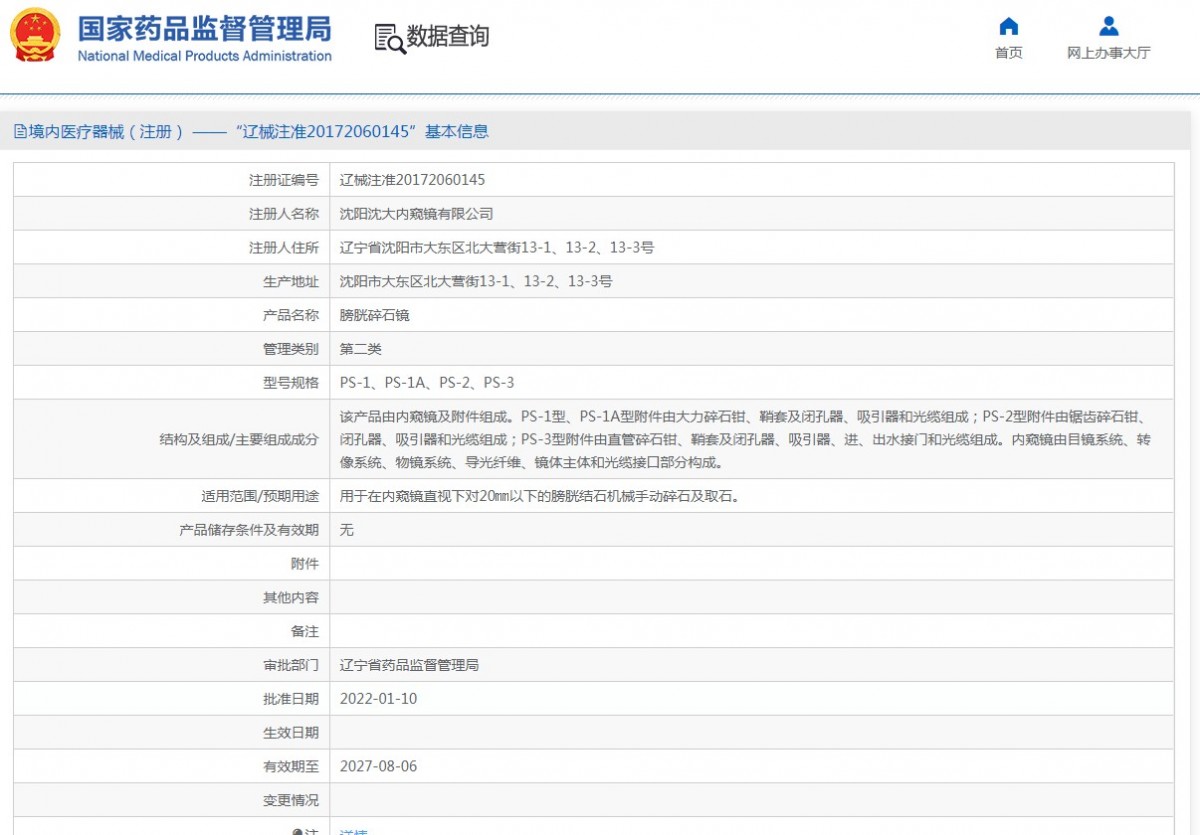Viewport: 1200px width, 835px height.
Task: Select registration number 辽械注准20172060145 value
Action: tap(412, 180)
